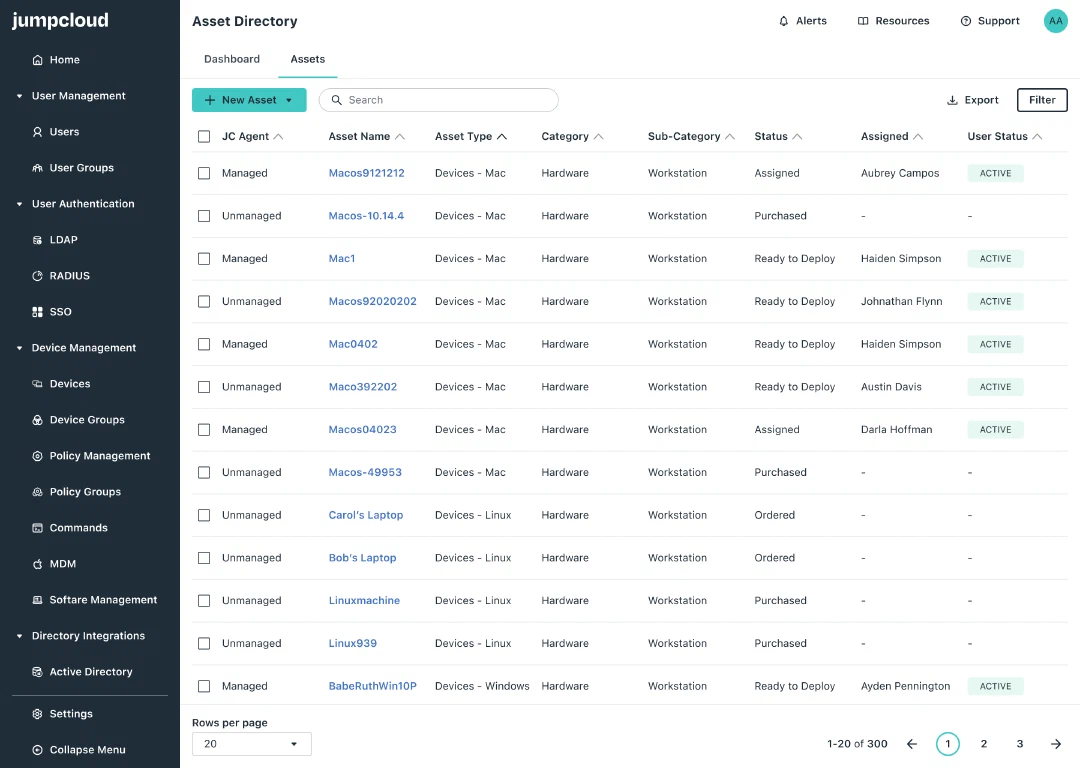
Task: Check the BabeRuthWin10P row checkbox
Action: (204, 686)
